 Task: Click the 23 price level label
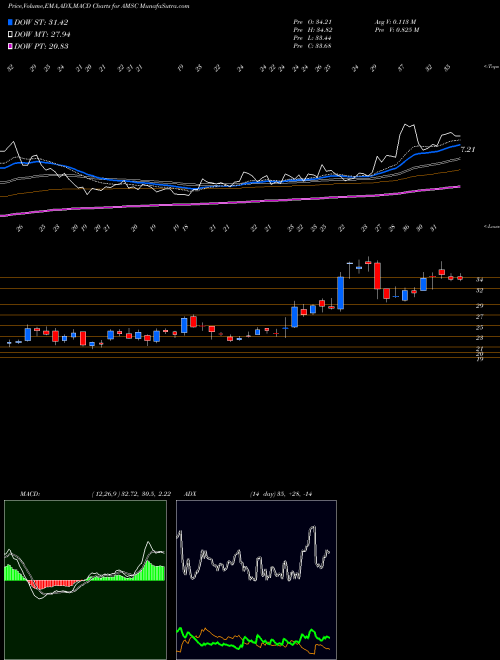tap(479, 338)
